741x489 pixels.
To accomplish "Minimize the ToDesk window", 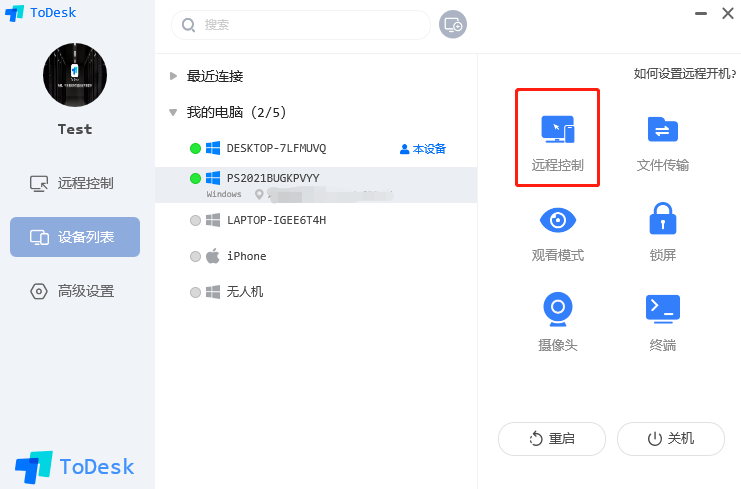I will coord(701,14).
